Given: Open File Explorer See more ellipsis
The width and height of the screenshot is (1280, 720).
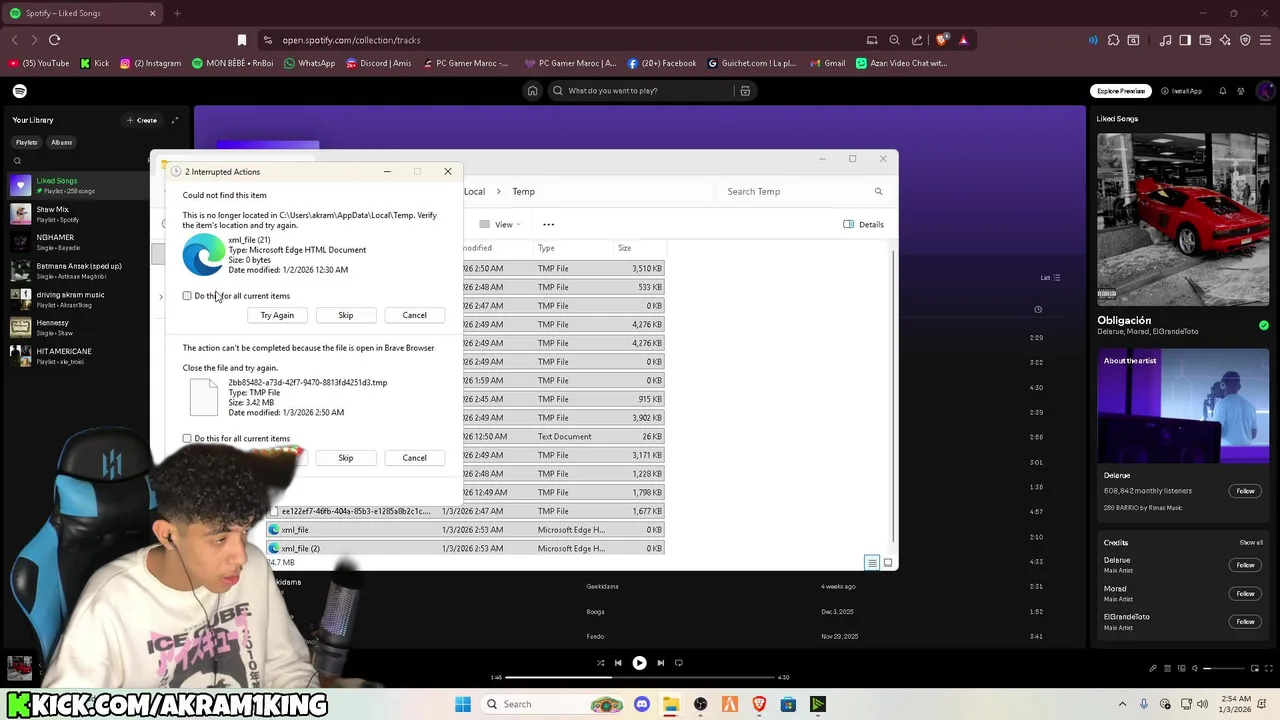Looking at the screenshot, I should [x=548, y=225].
